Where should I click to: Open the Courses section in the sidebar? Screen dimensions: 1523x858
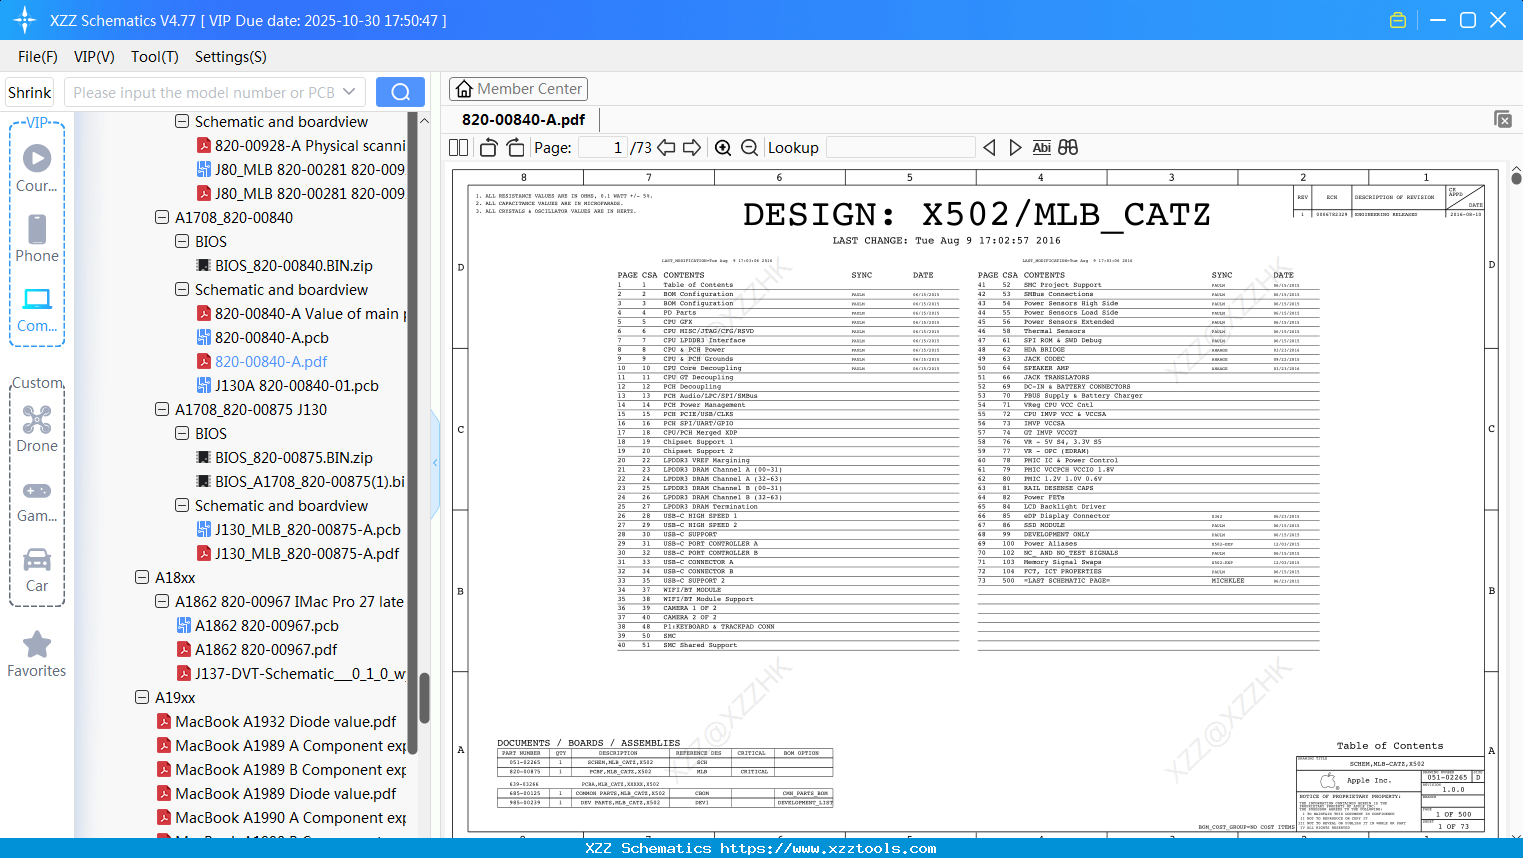(x=37, y=168)
